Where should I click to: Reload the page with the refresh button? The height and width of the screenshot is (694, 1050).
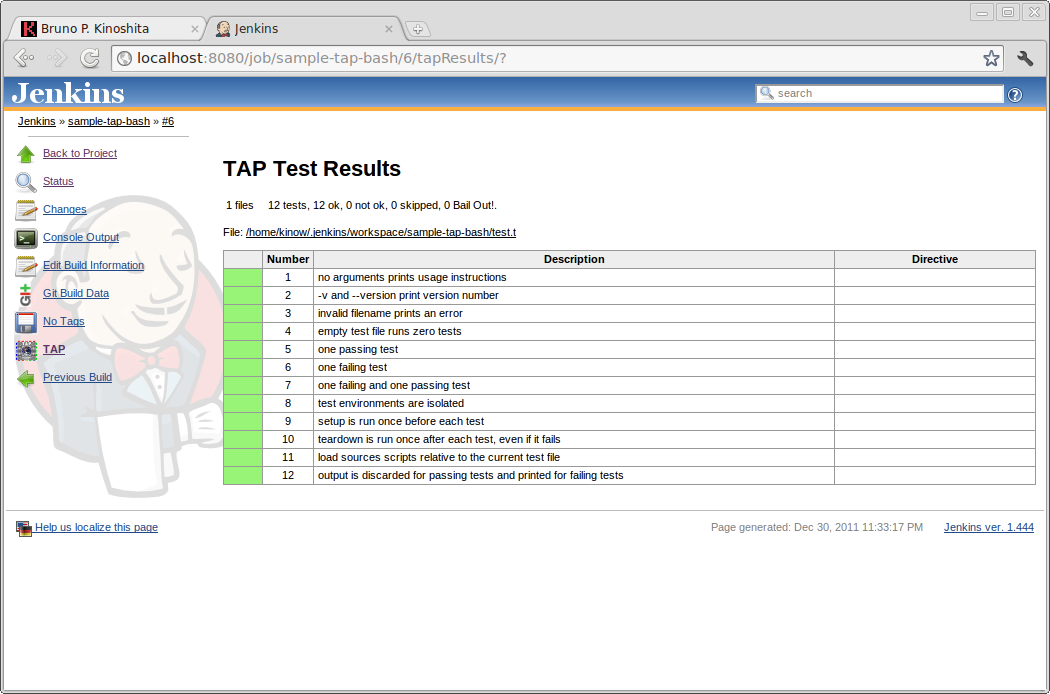(90, 58)
